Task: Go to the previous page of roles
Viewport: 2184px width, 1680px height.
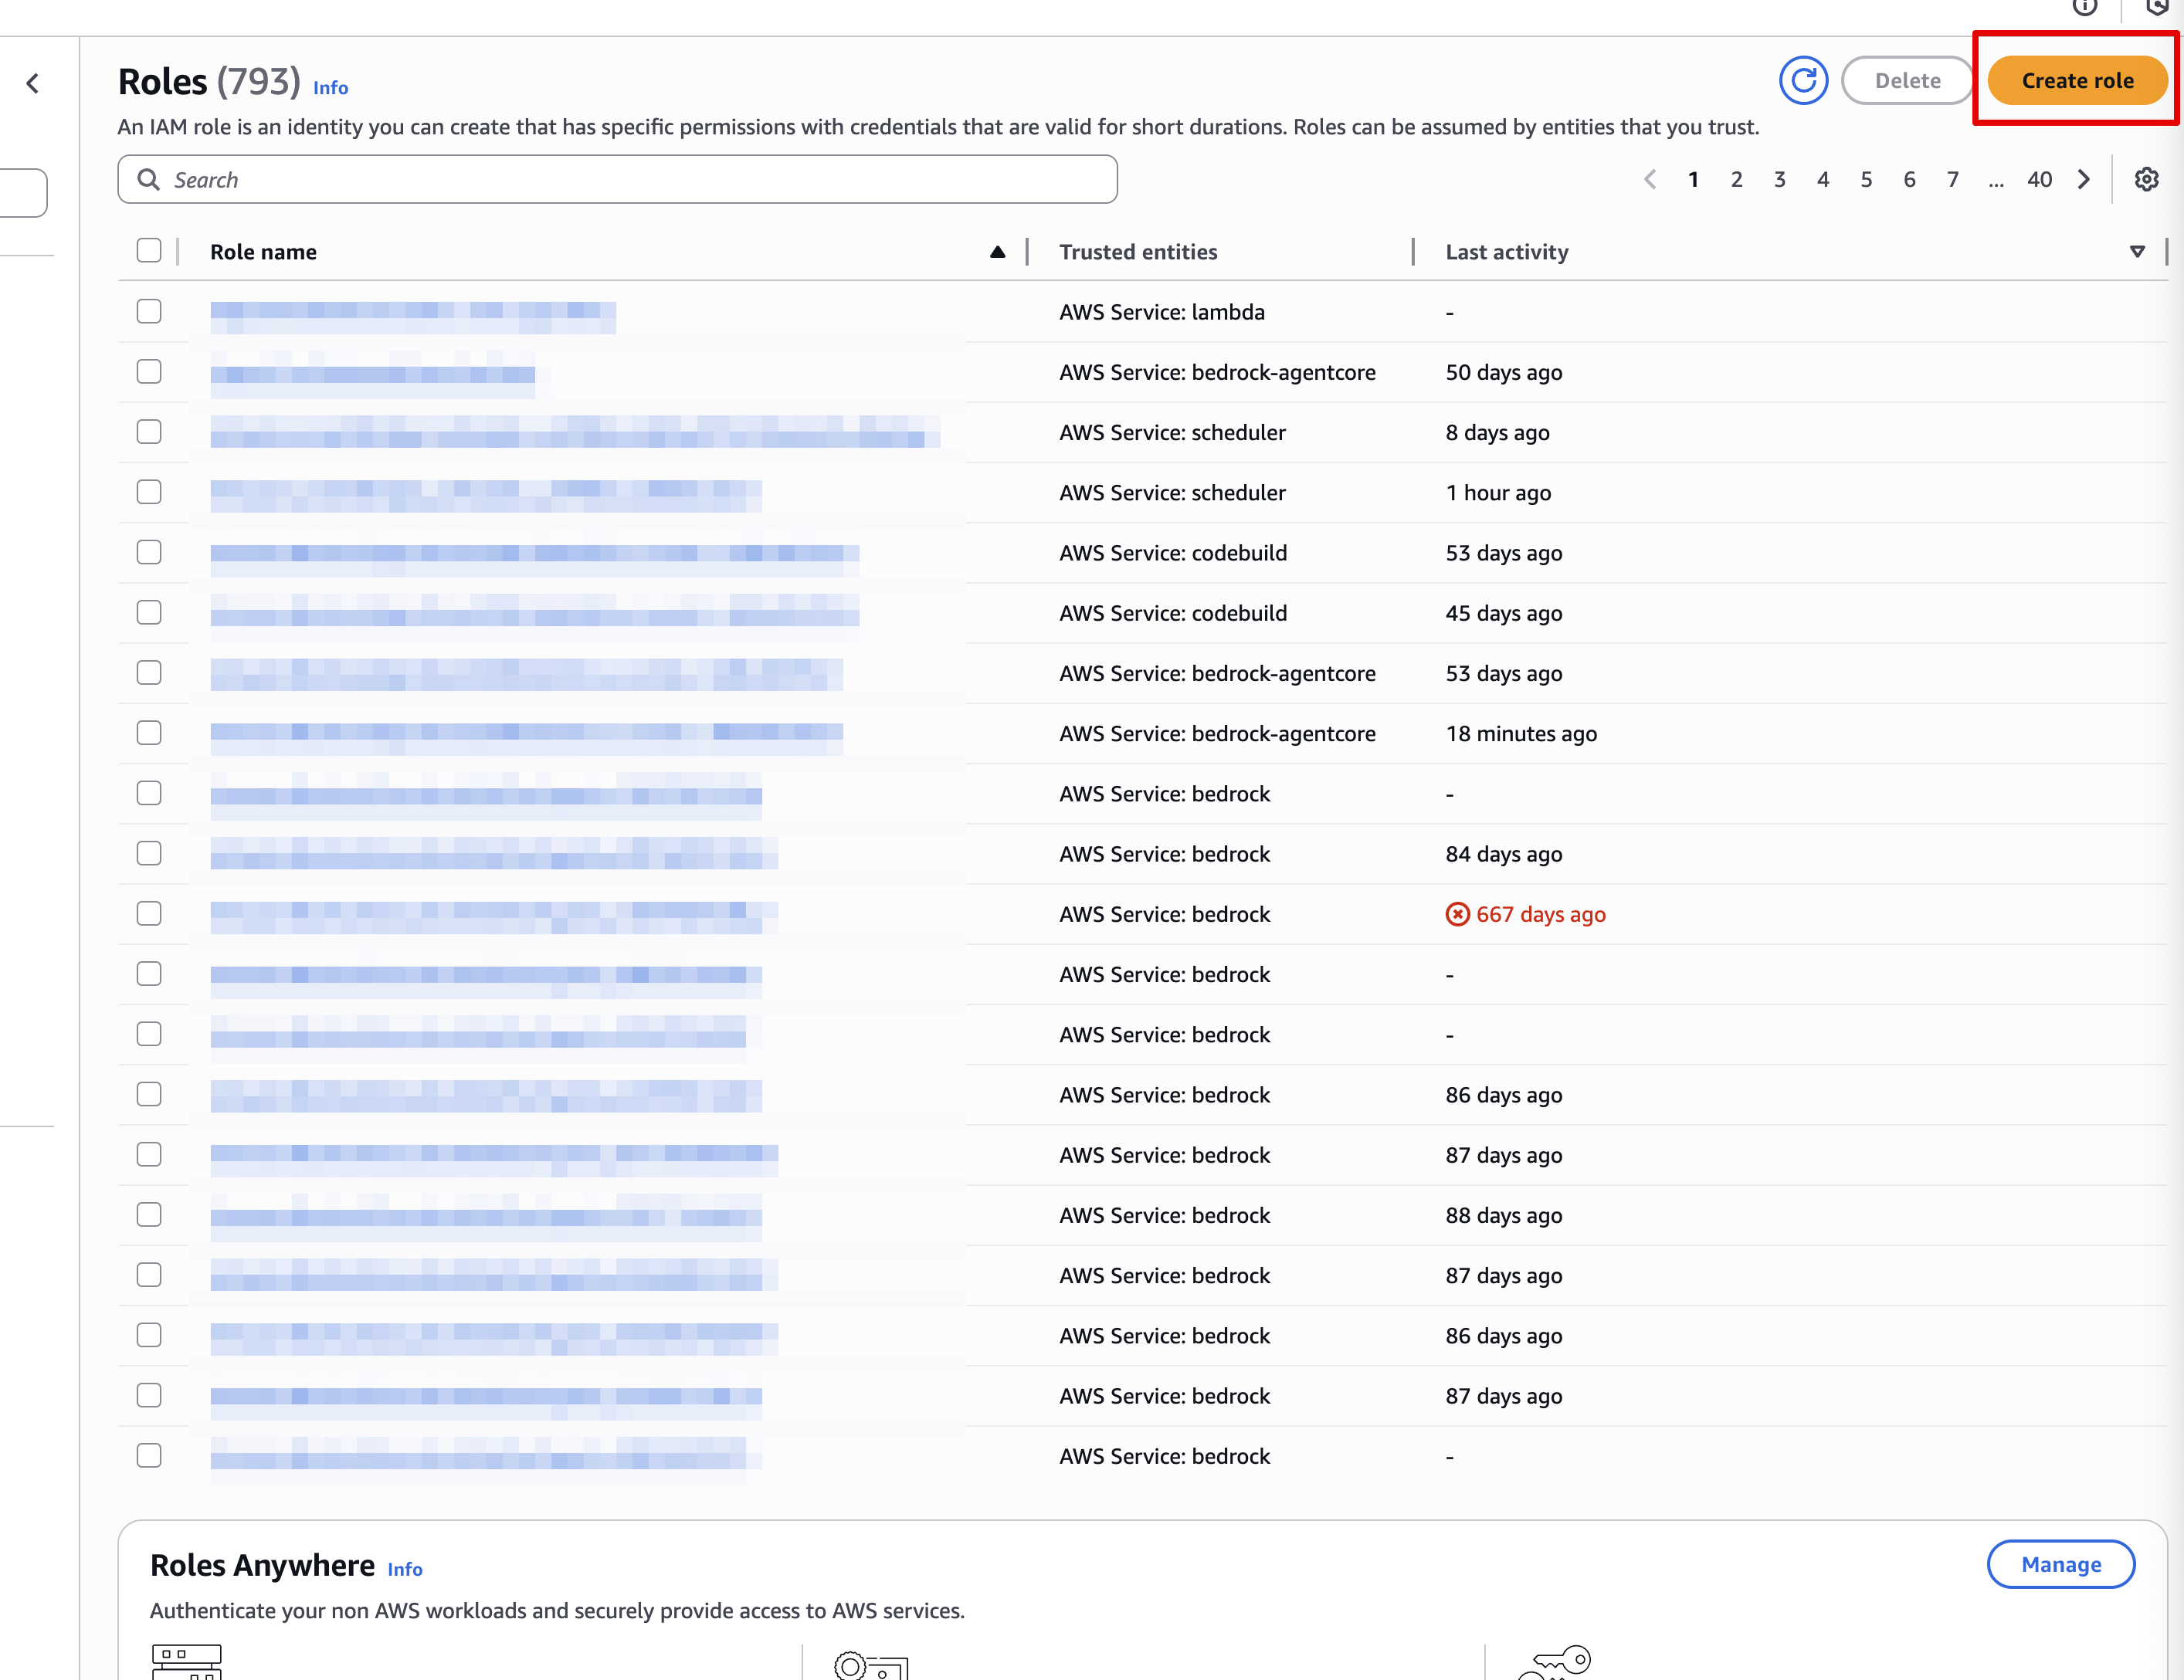Action: [x=1650, y=179]
